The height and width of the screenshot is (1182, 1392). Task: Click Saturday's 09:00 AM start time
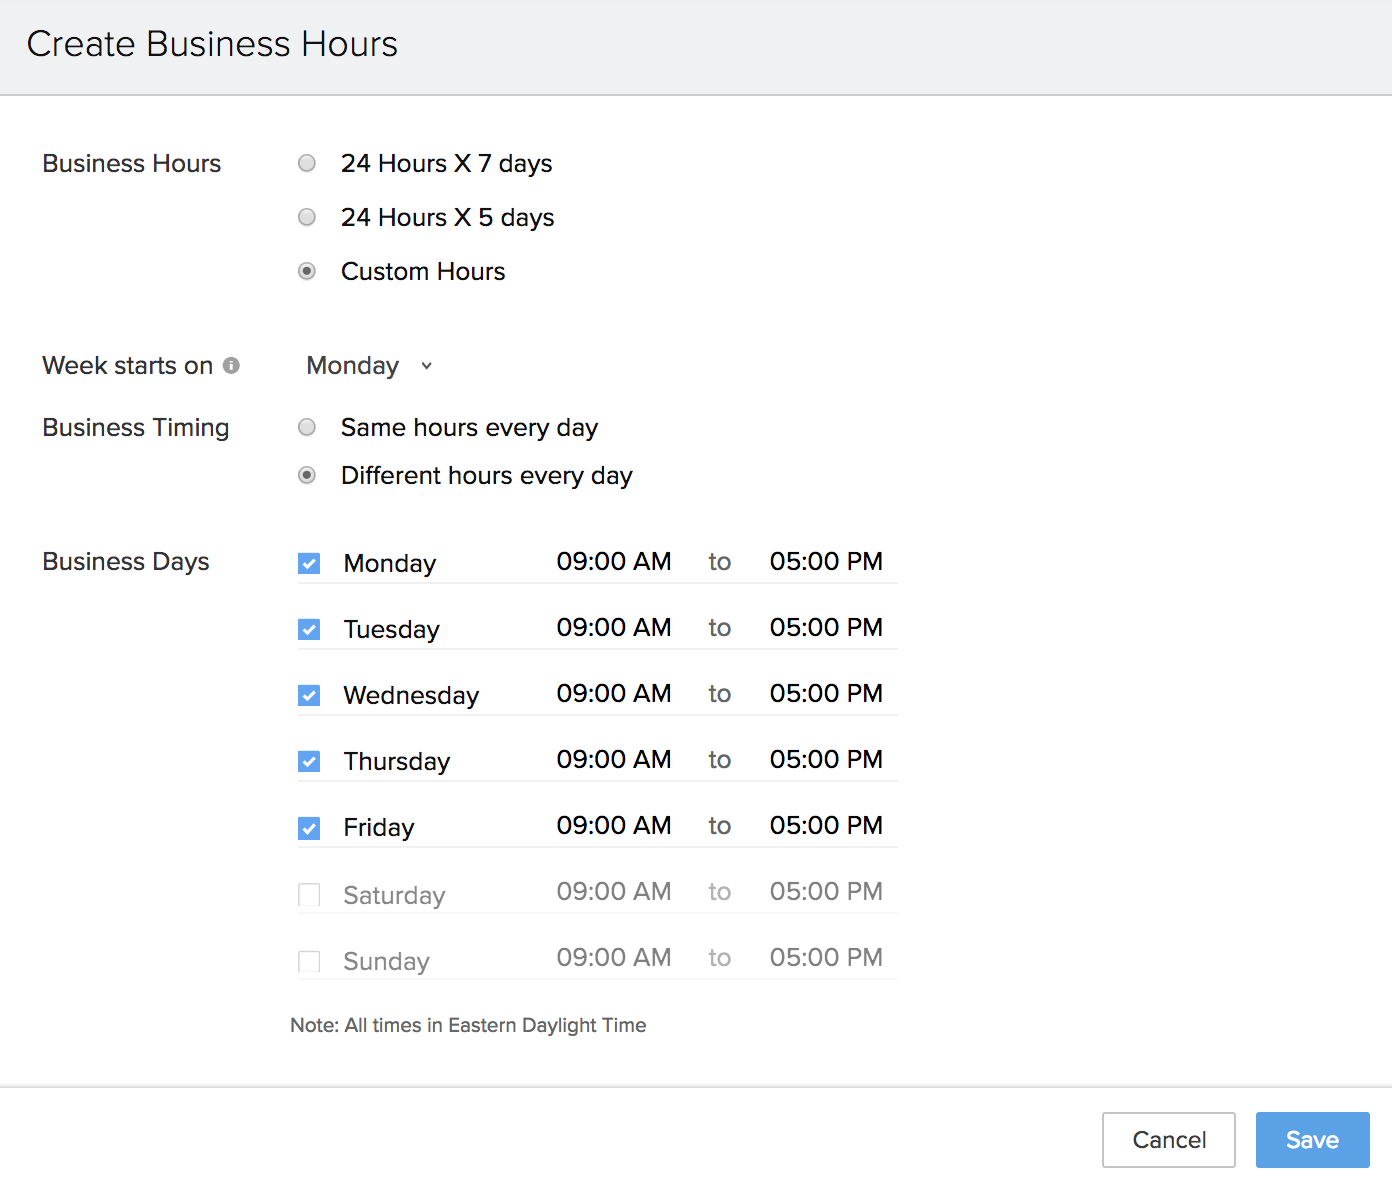click(614, 892)
